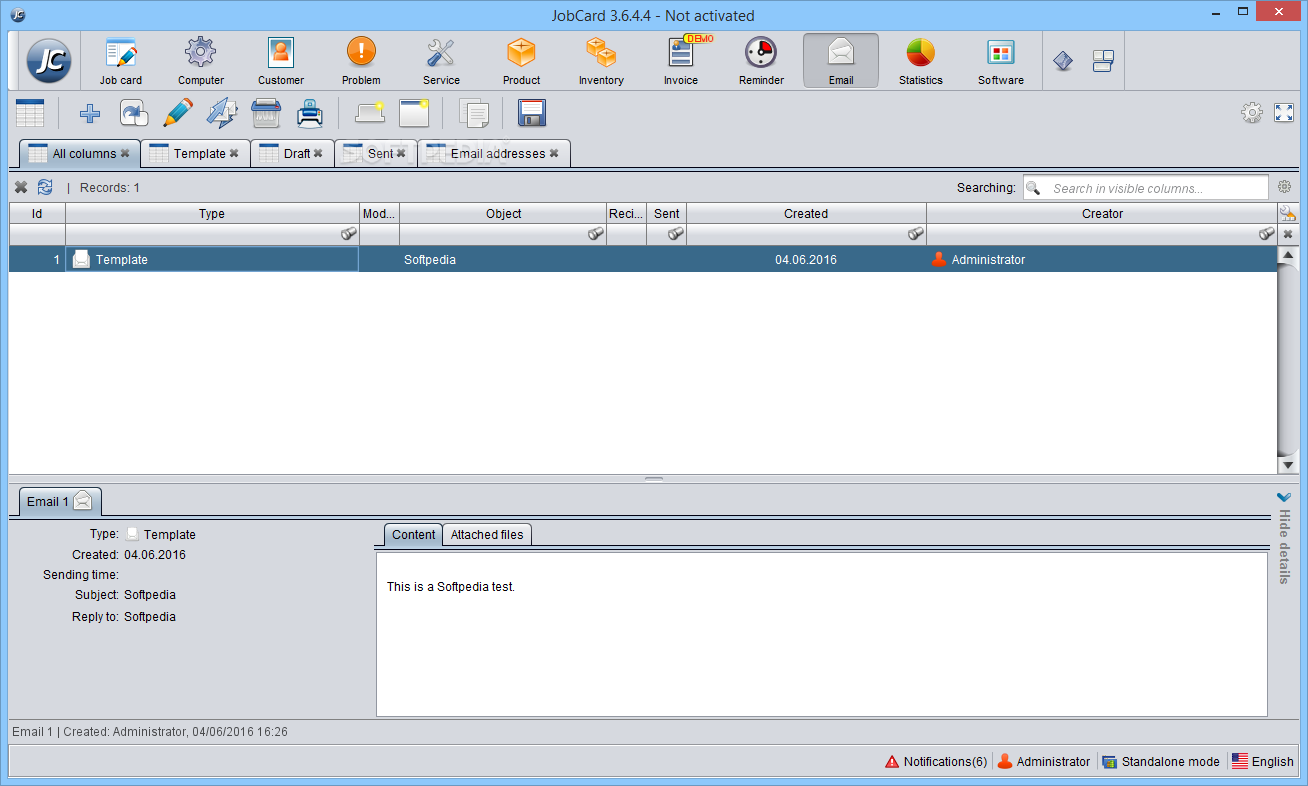Close the Draft tab

pyautogui.click(x=318, y=154)
